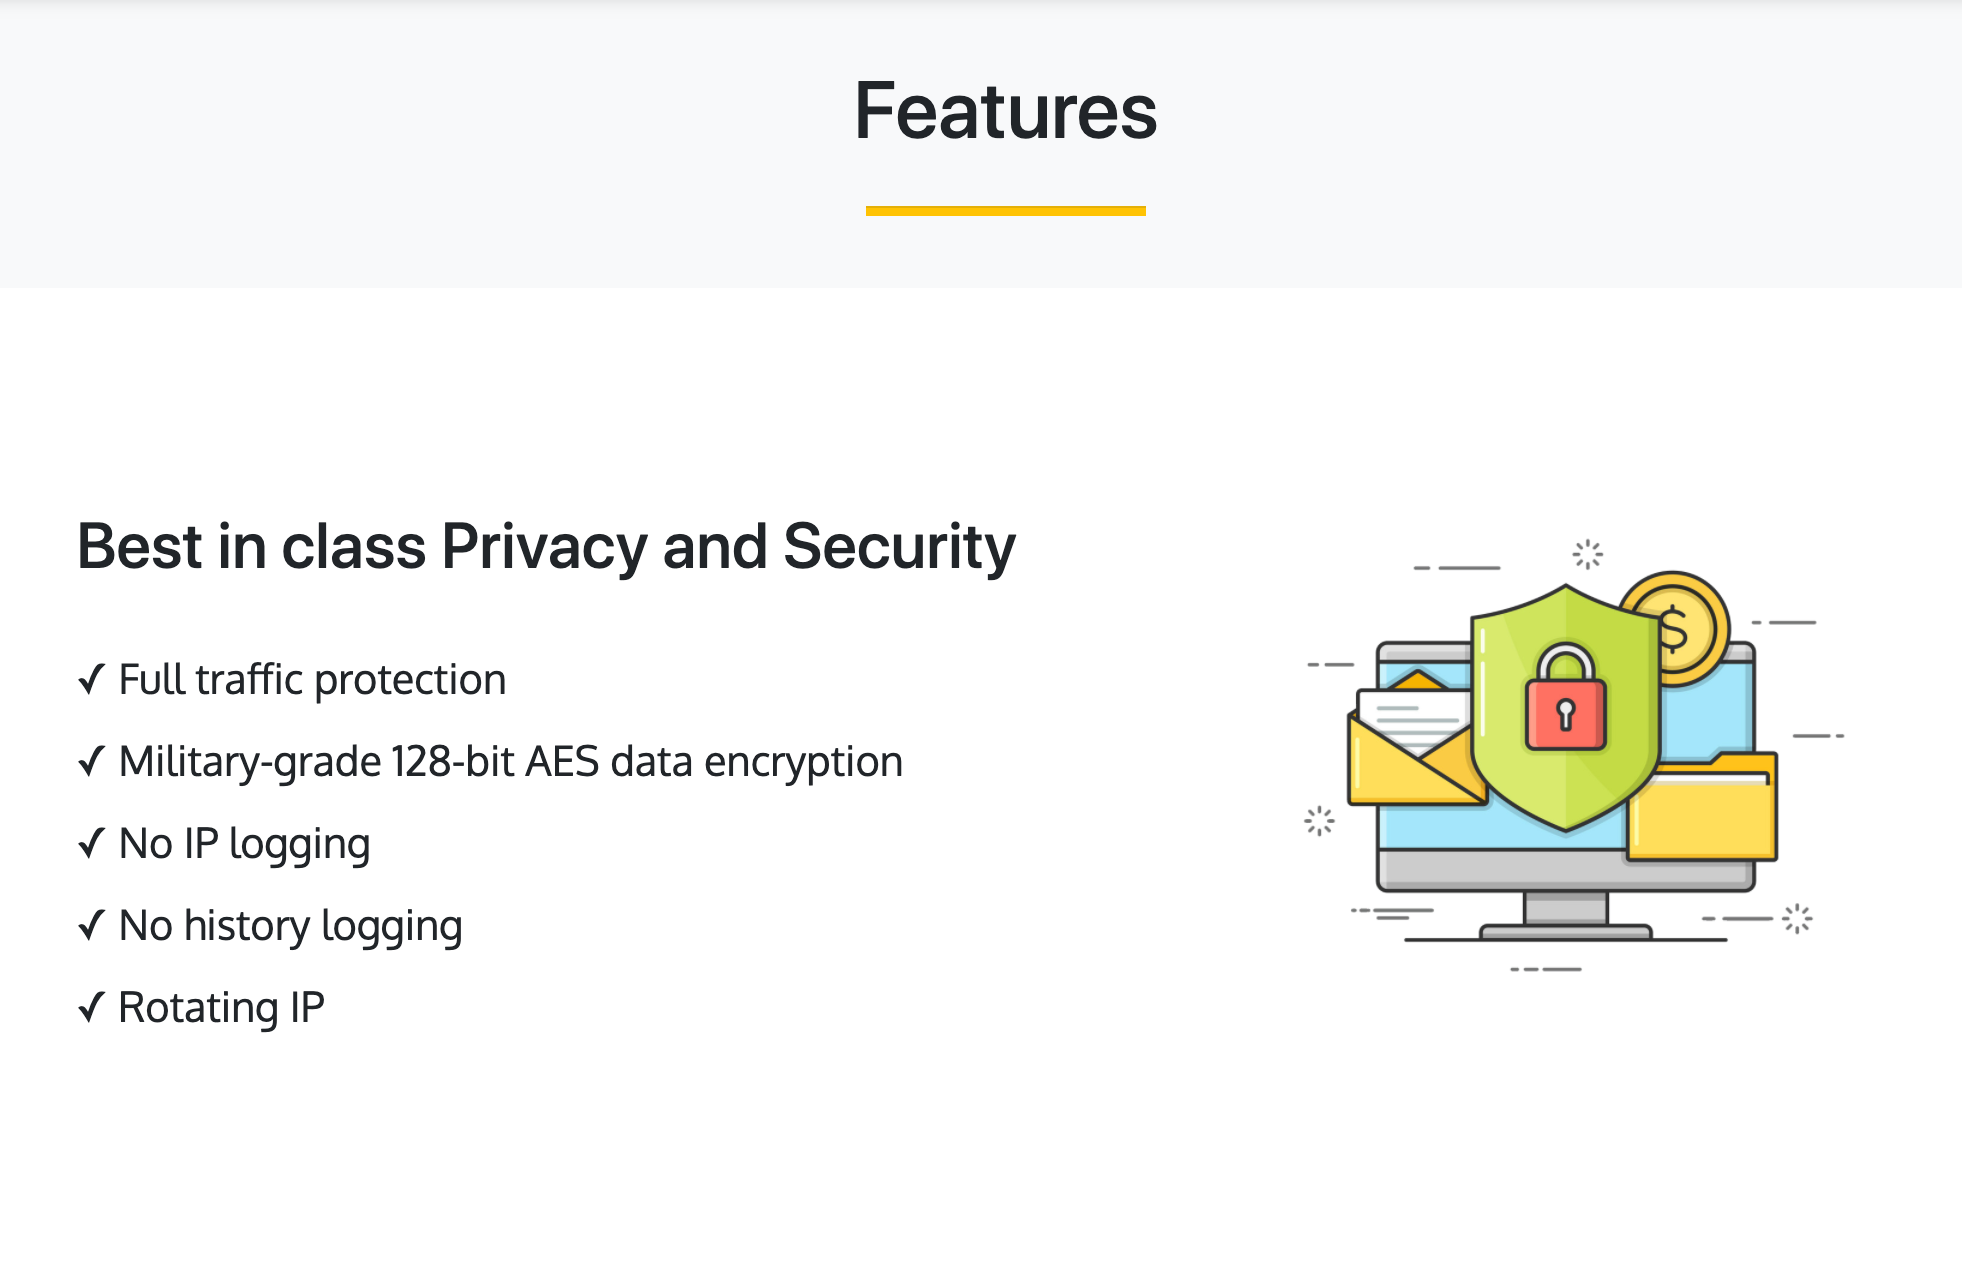Select the Features heading

pos(1005,111)
